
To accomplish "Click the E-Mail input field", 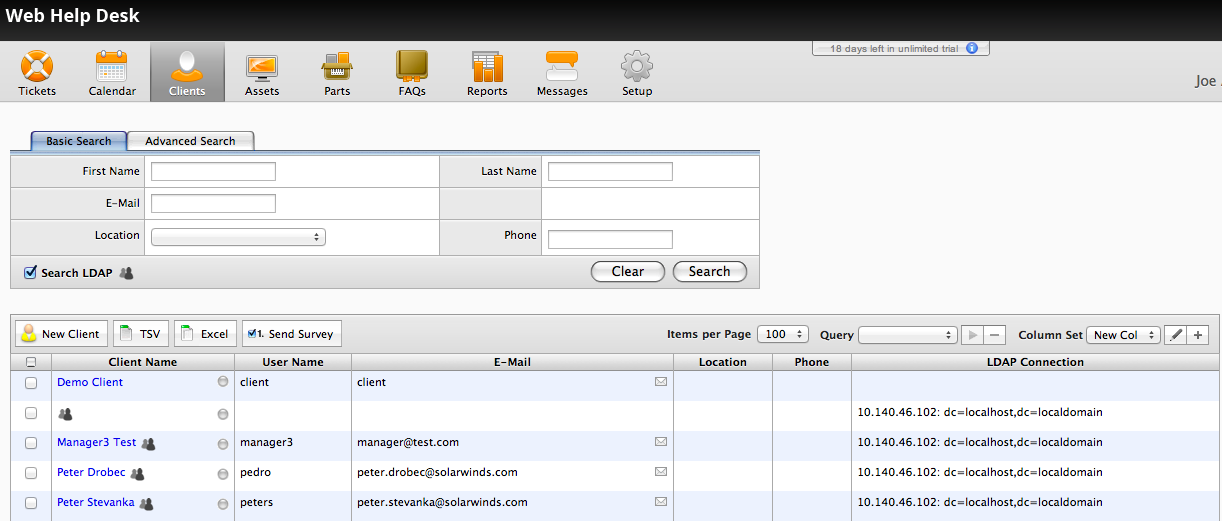I will [x=213, y=204].
